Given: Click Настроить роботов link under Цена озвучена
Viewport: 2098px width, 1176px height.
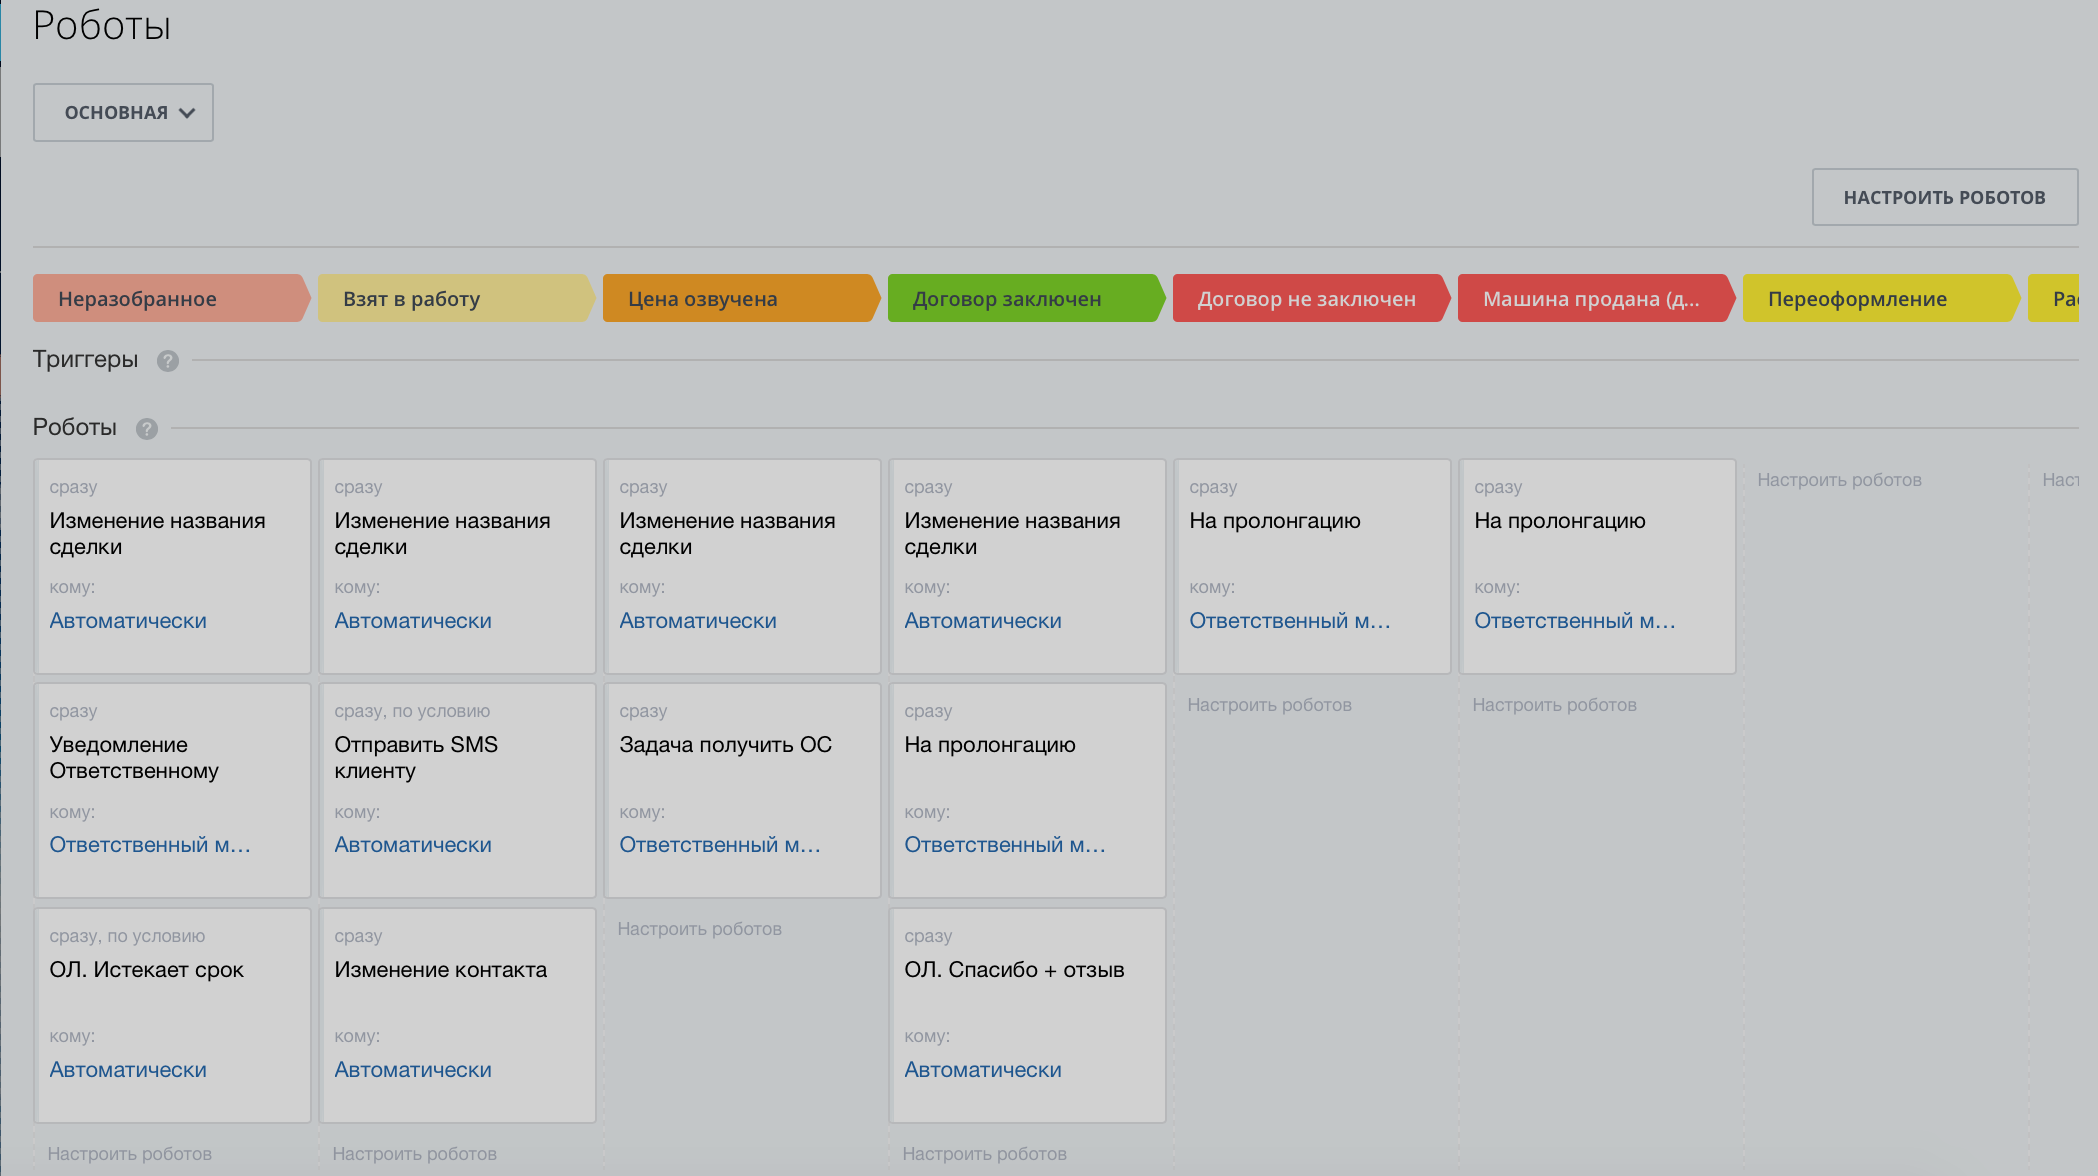Looking at the screenshot, I should (x=699, y=929).
